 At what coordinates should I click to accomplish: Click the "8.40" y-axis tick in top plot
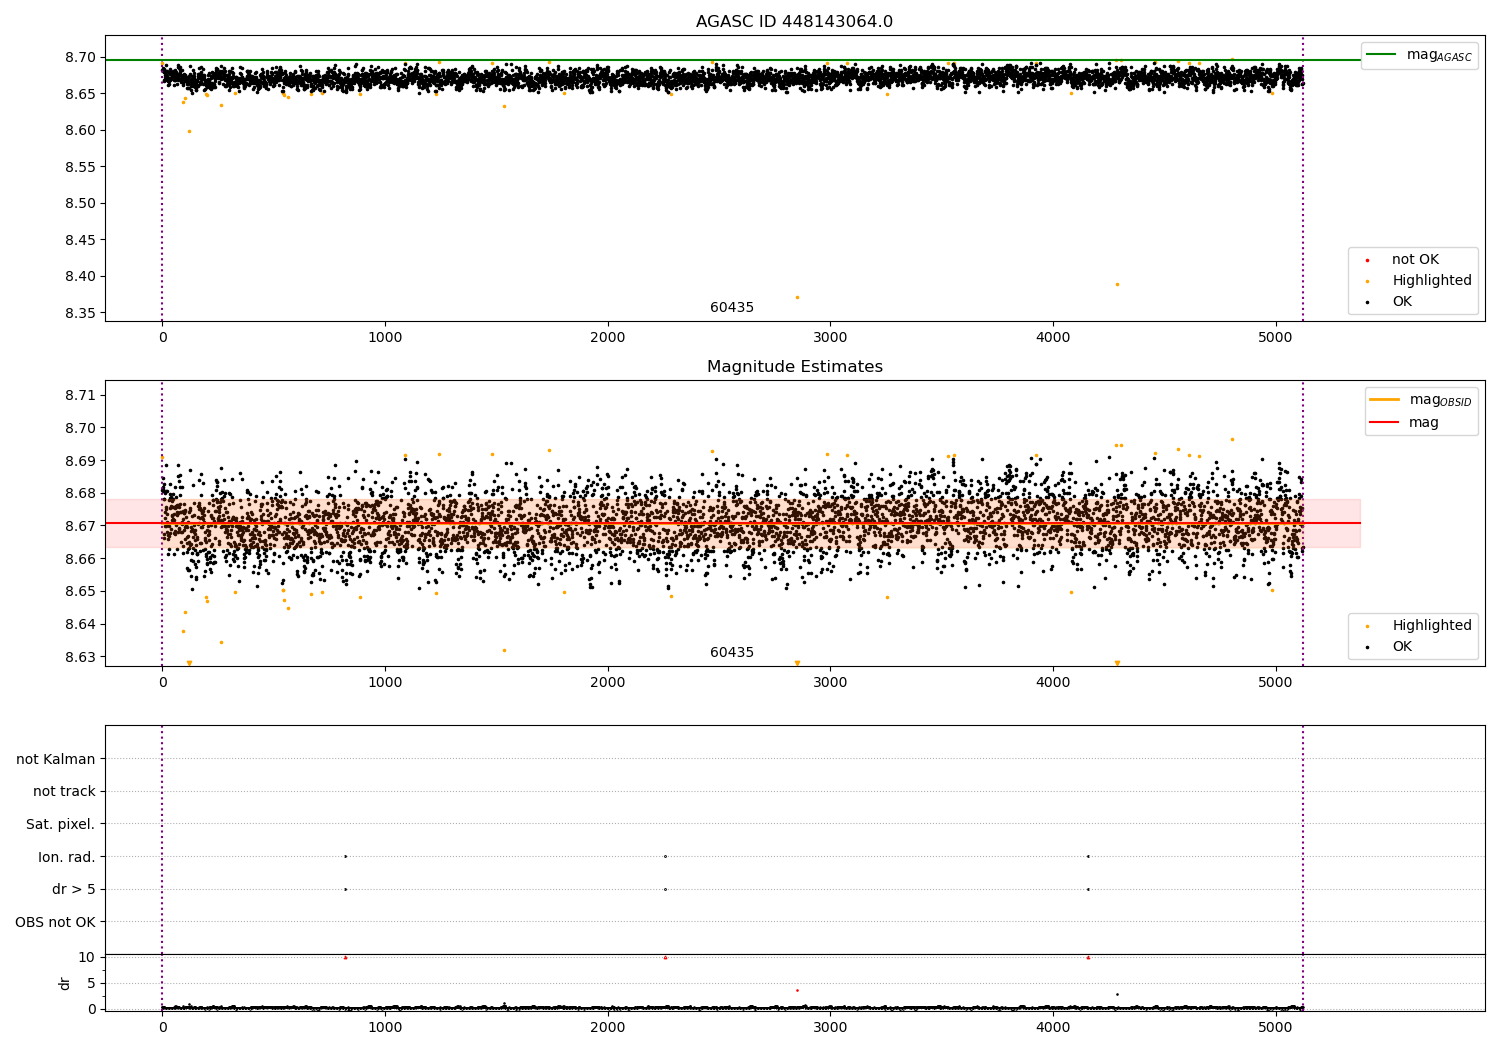tap(80, 277)
